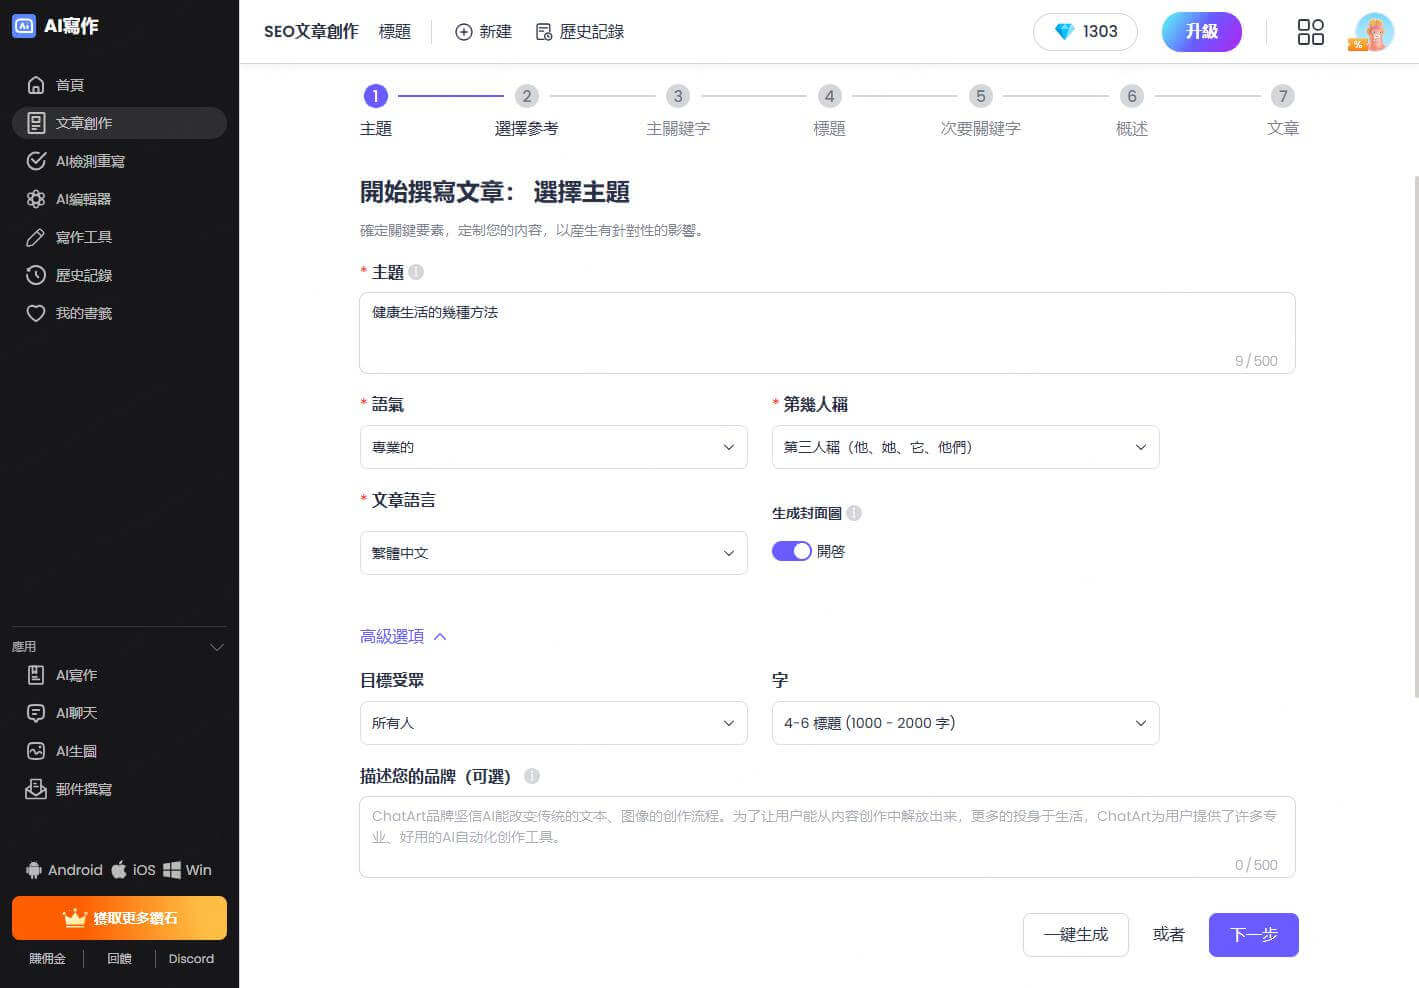1419x988 pixels.
Task: Click inside the 主題 text field
Action: point(827,333)
